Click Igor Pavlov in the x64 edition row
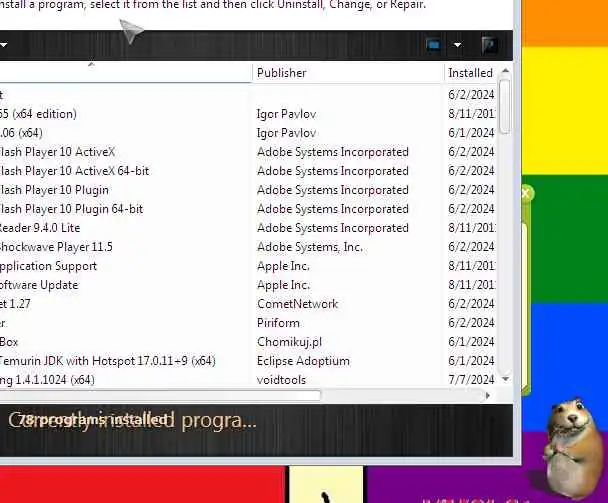This screenshot has height=503, width=608. click(286, 114)
